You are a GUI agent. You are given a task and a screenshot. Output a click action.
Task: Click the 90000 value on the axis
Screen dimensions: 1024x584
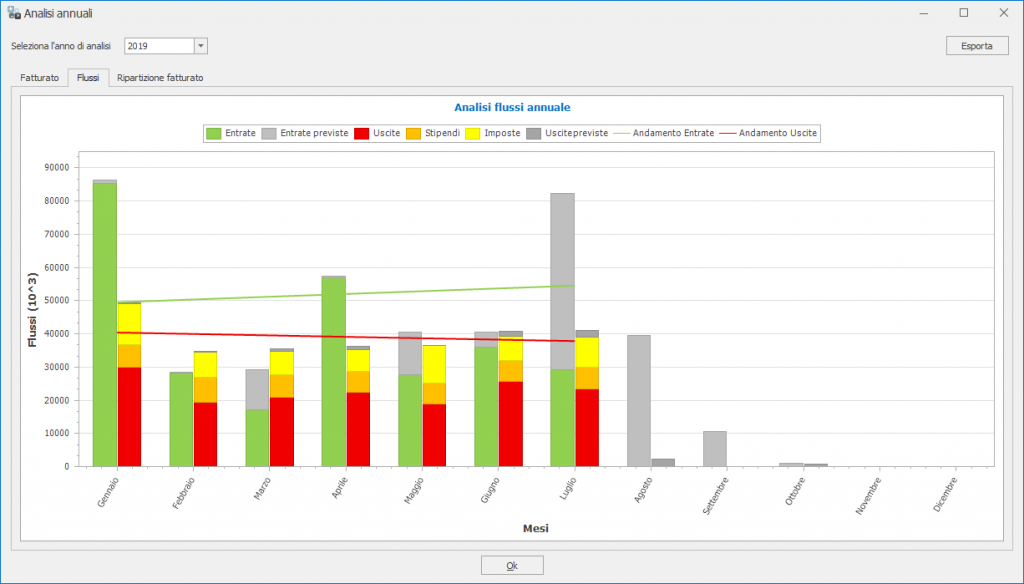pyautogui.click(x=56, y=168)
